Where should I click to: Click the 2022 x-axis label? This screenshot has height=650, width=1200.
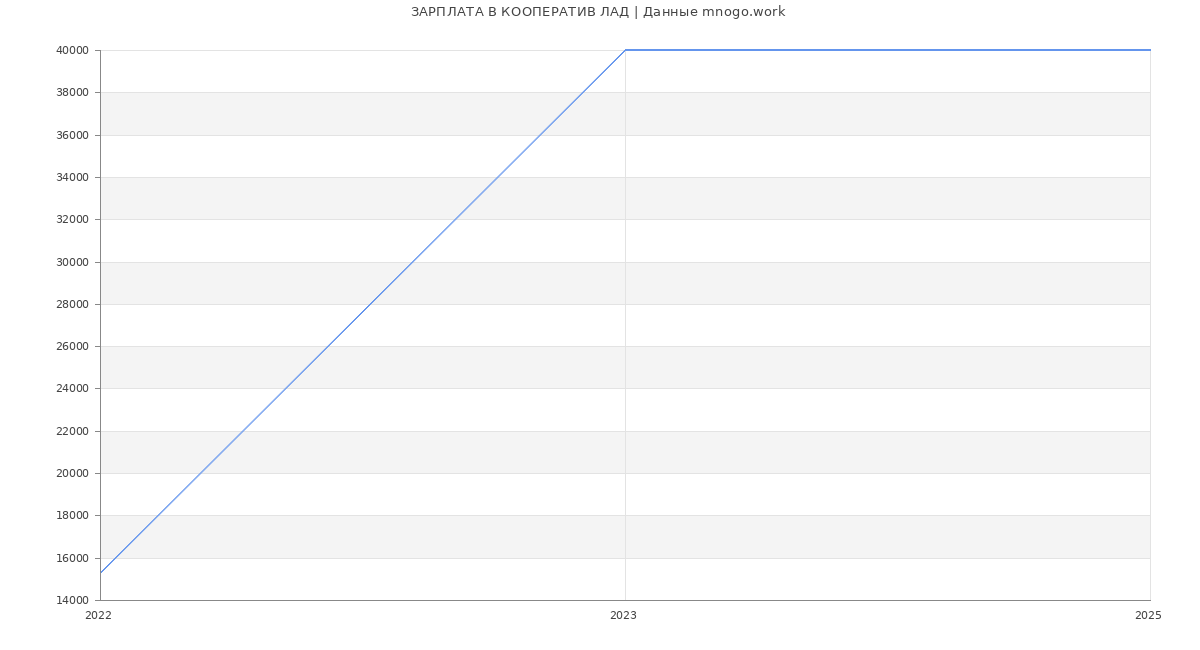[98, 616]
